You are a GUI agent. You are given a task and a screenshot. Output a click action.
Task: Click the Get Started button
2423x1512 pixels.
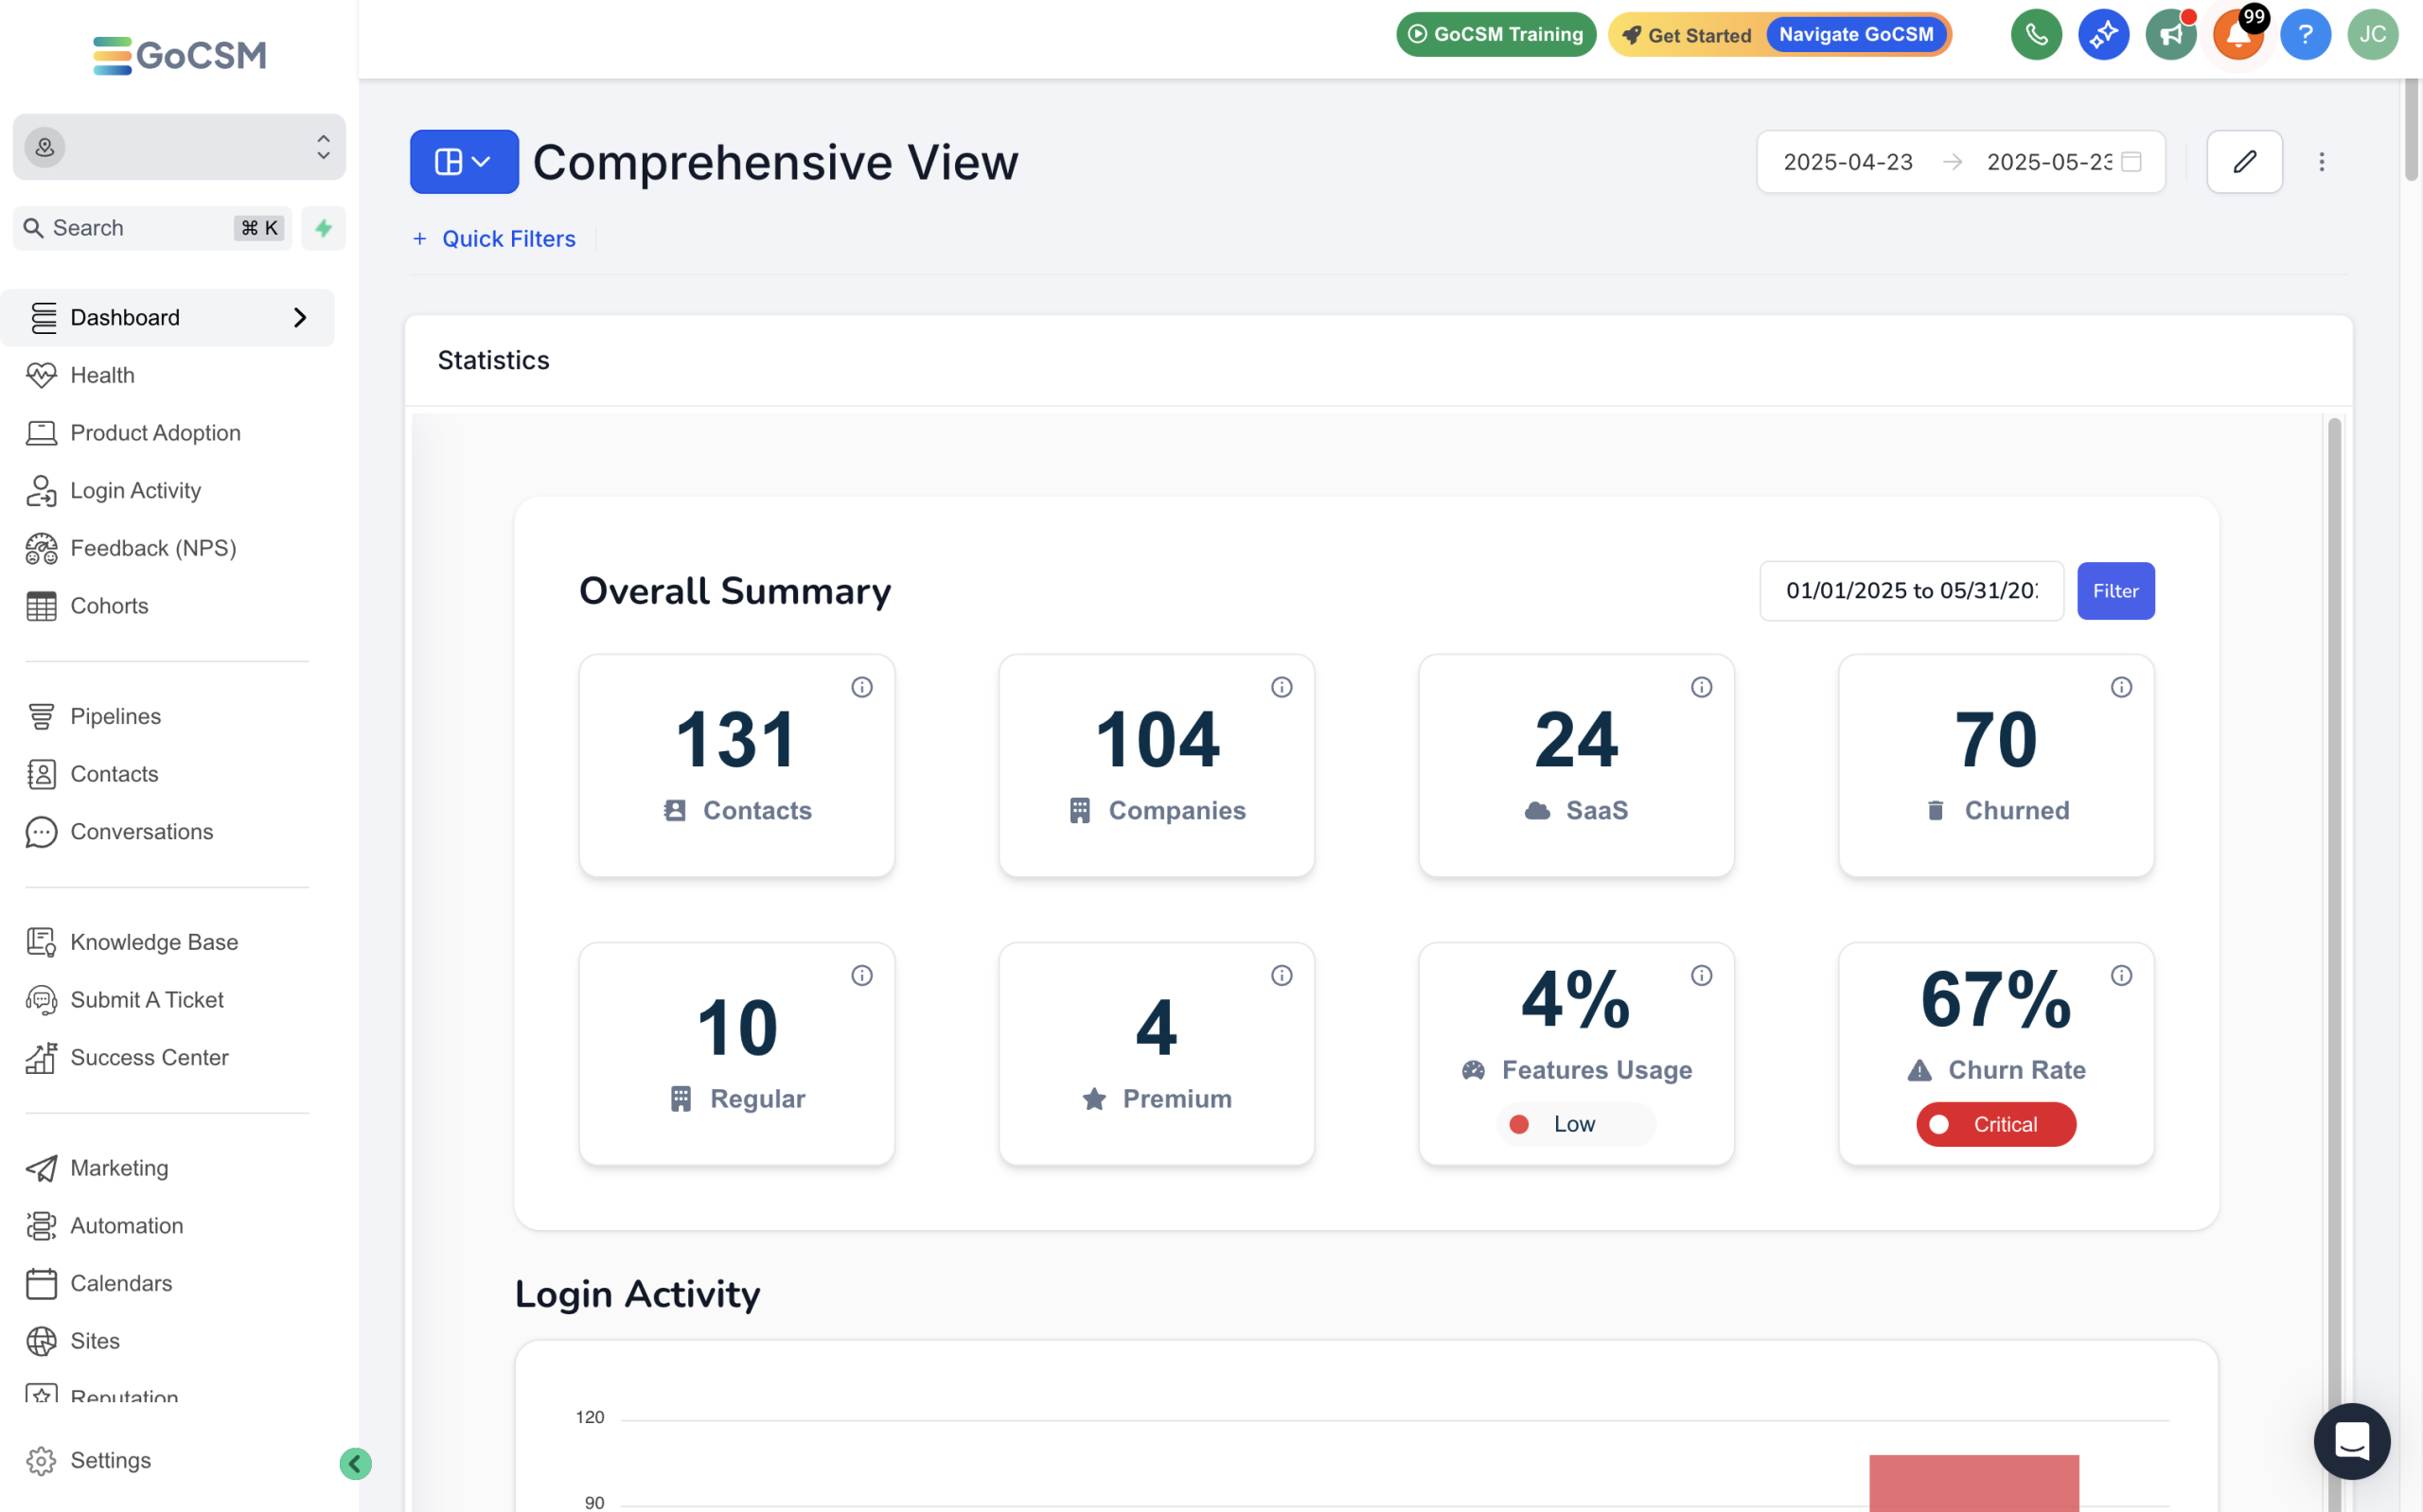tap(1687, 35)
